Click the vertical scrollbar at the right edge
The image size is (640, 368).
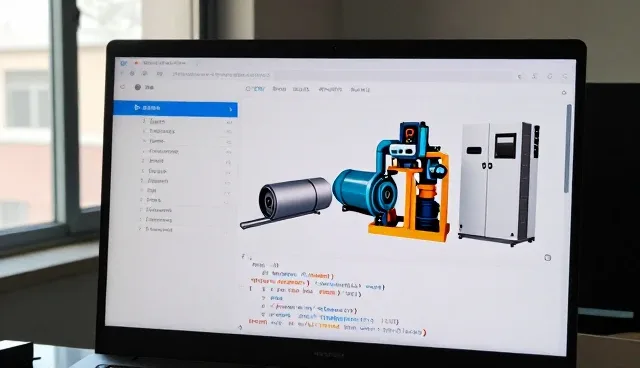pyautogui.click(x=569, y=149)
